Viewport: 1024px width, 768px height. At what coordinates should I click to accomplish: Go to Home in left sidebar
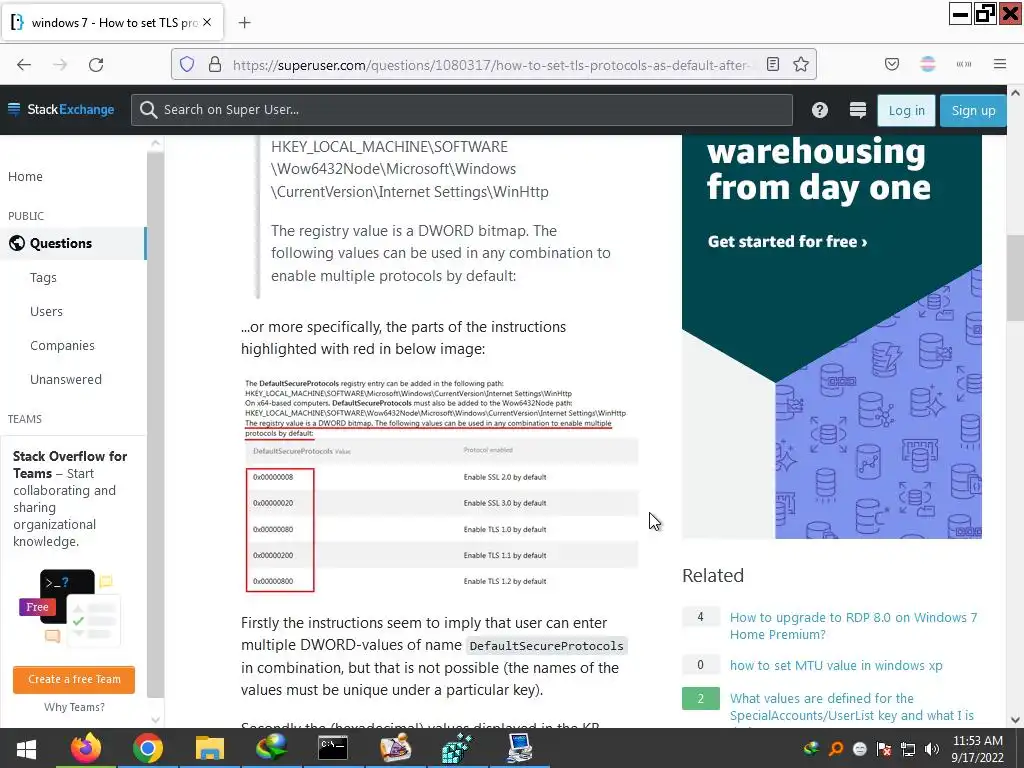point(25,176)
